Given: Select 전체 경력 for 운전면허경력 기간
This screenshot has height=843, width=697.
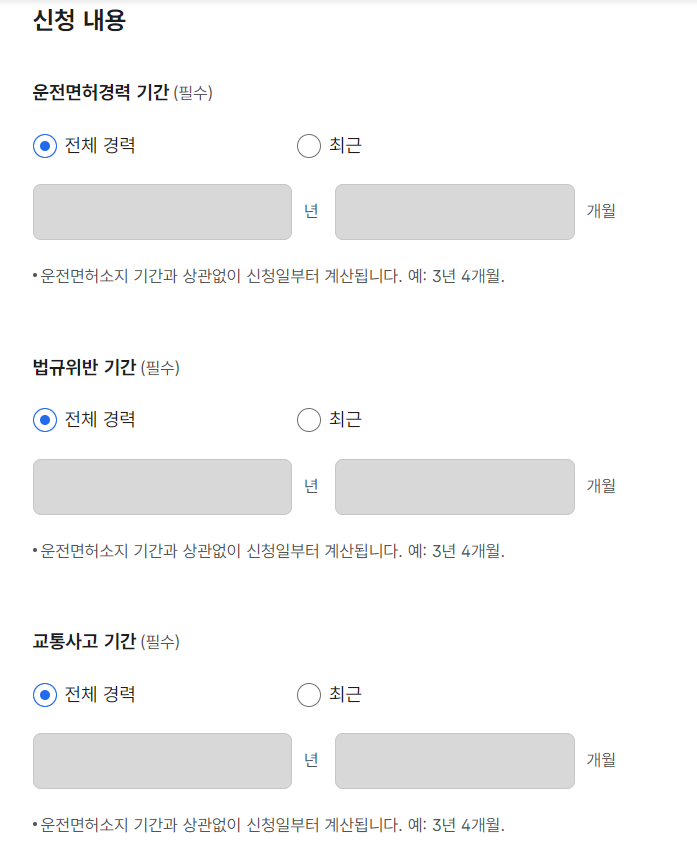Looking at the screenshot, I should [42, 144].
